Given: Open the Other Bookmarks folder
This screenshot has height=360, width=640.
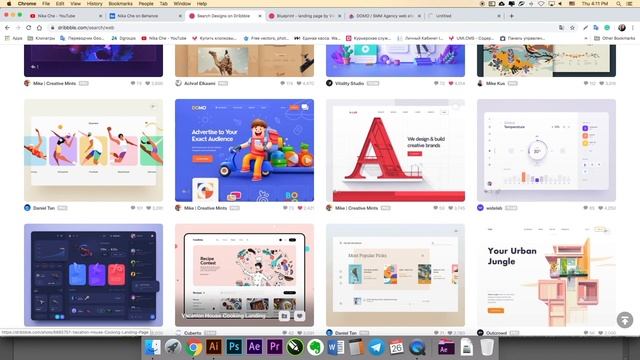Looking at the screenshot, I should (x=614, y=38).
